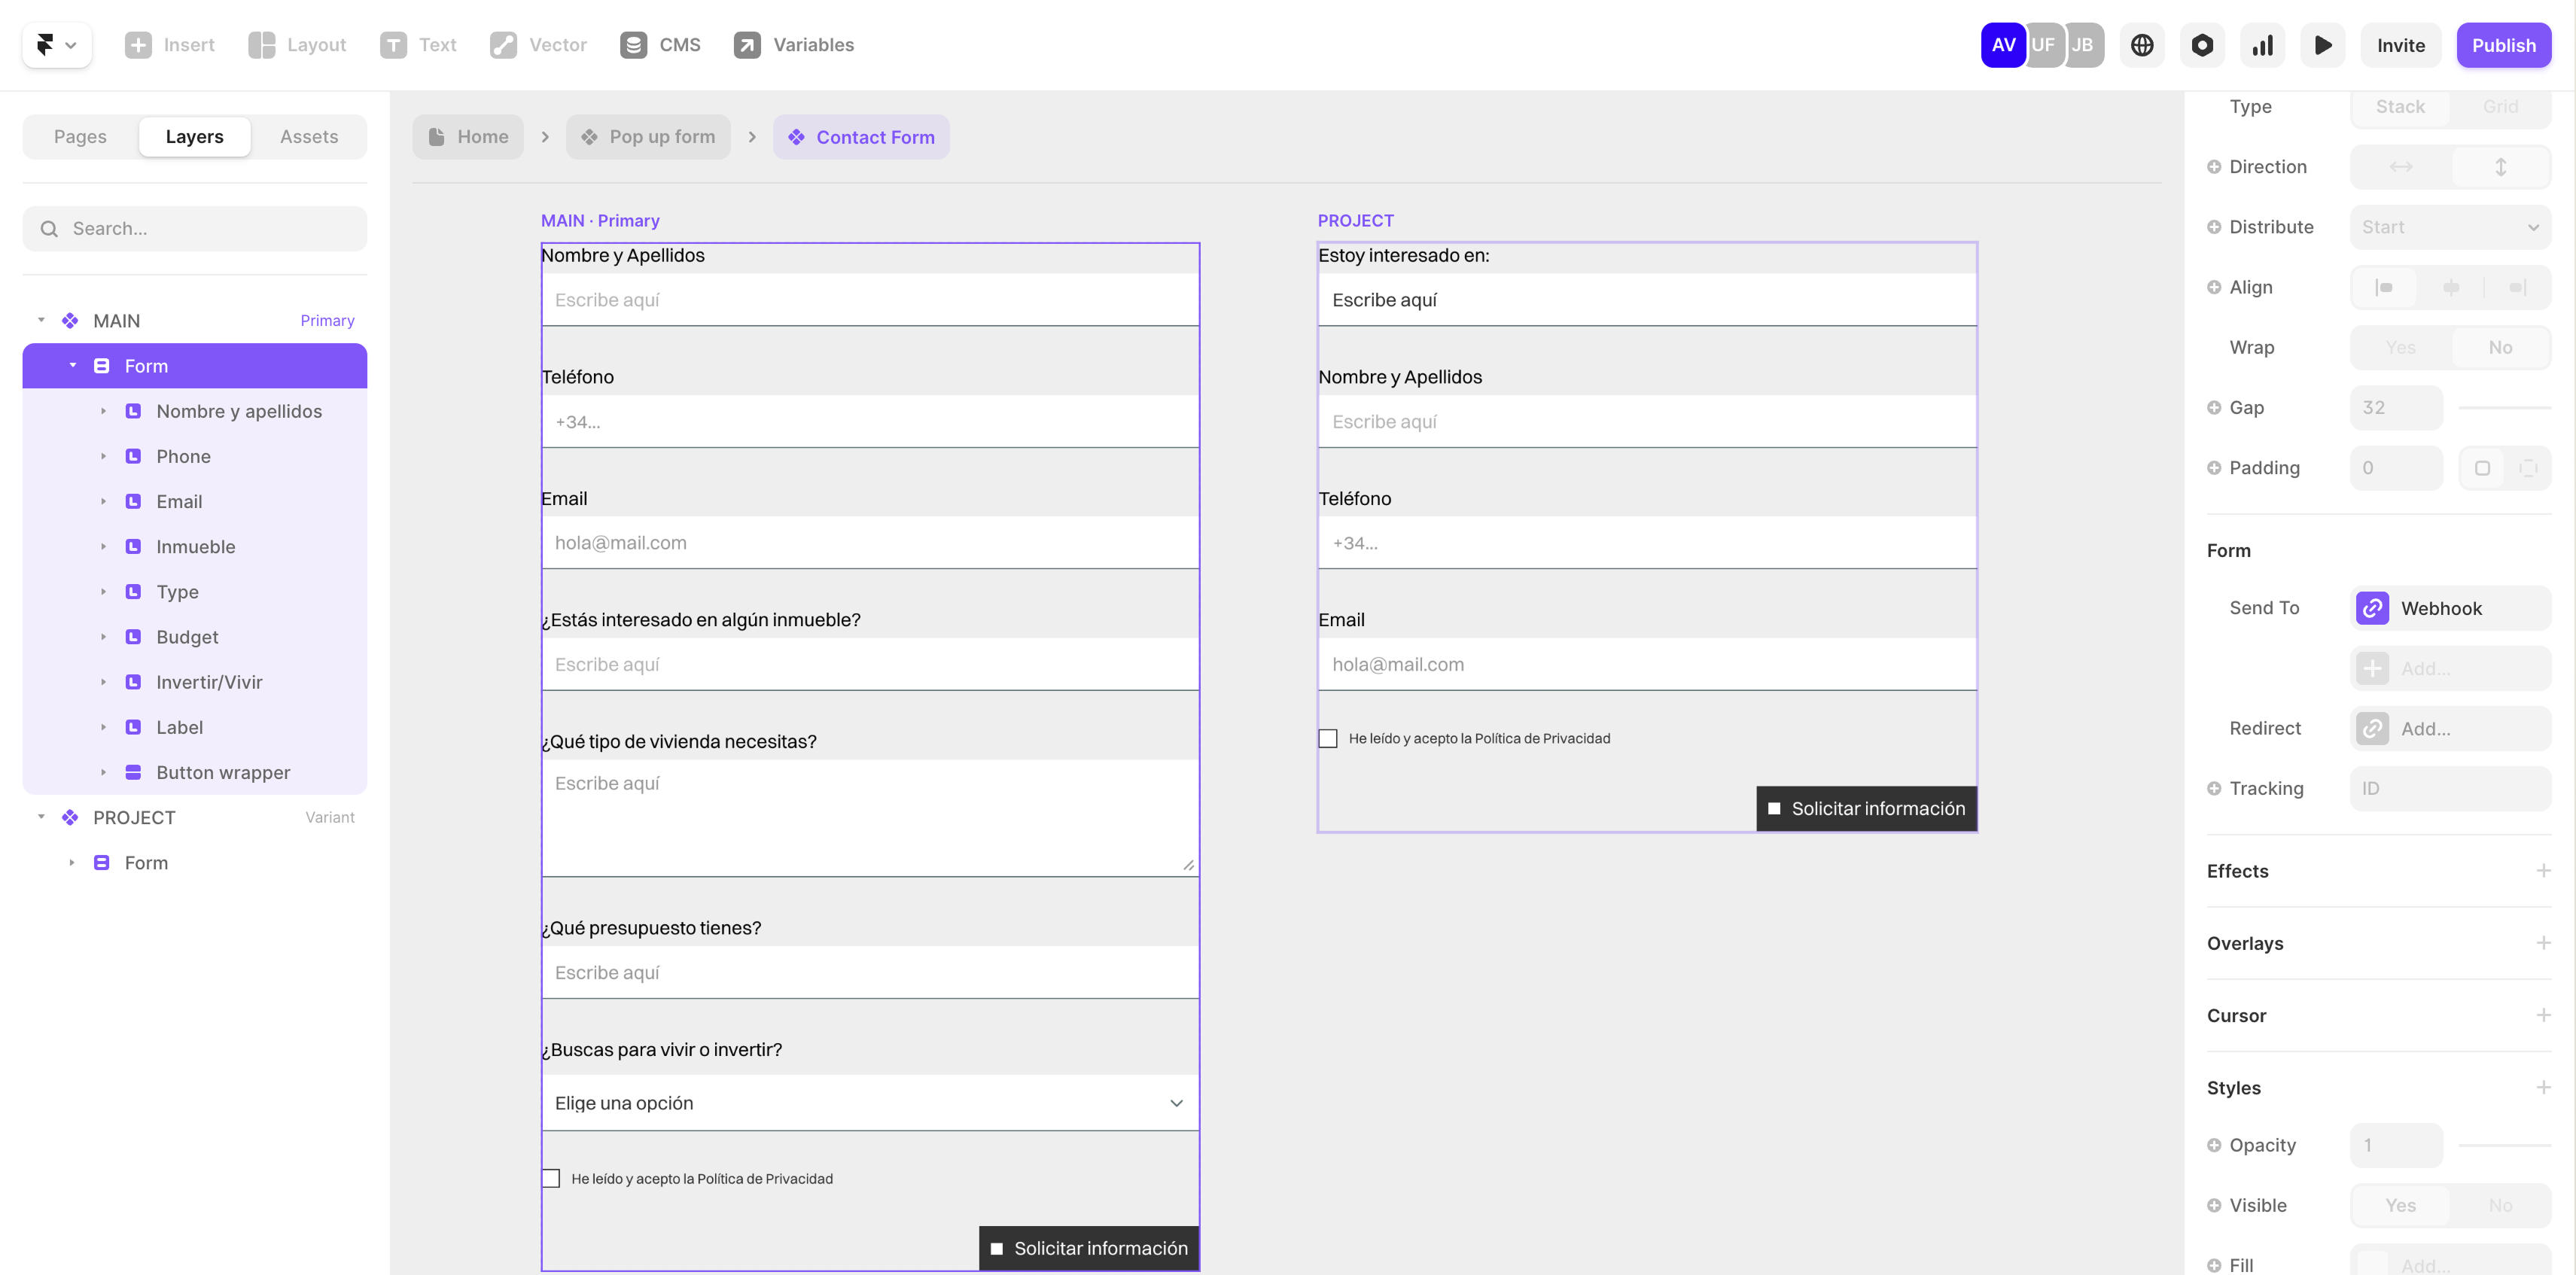Screen dimensions: 2576x1275
Task: Click the Invite button
Action: click(x=2400, y=45)
